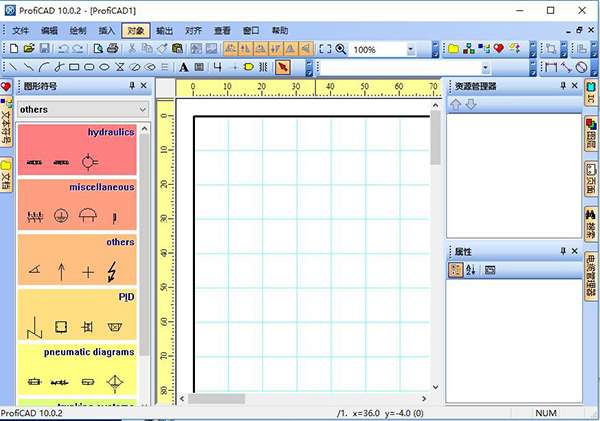The width and height of the screenshot is (600, 421).
Task: Open the 绘制 menu
Action: click(x=78, y=31)
